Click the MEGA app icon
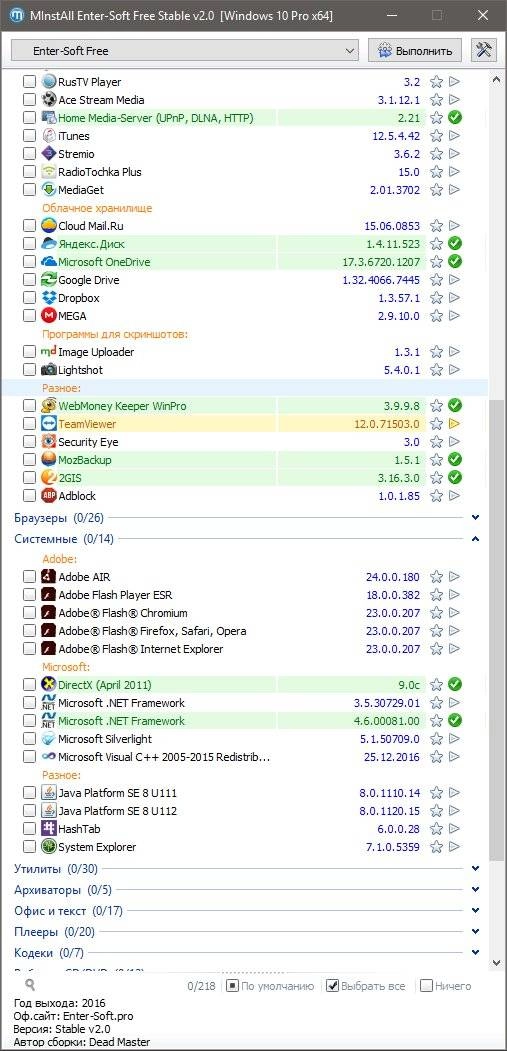The width and height of the screenshot is (507, 1051). 49,316
